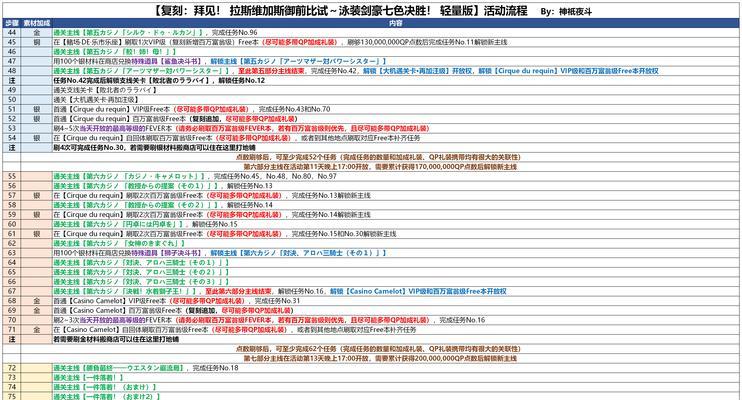Click the '内容' column header
Screen dimensions: 742x400
coord(396,23)
